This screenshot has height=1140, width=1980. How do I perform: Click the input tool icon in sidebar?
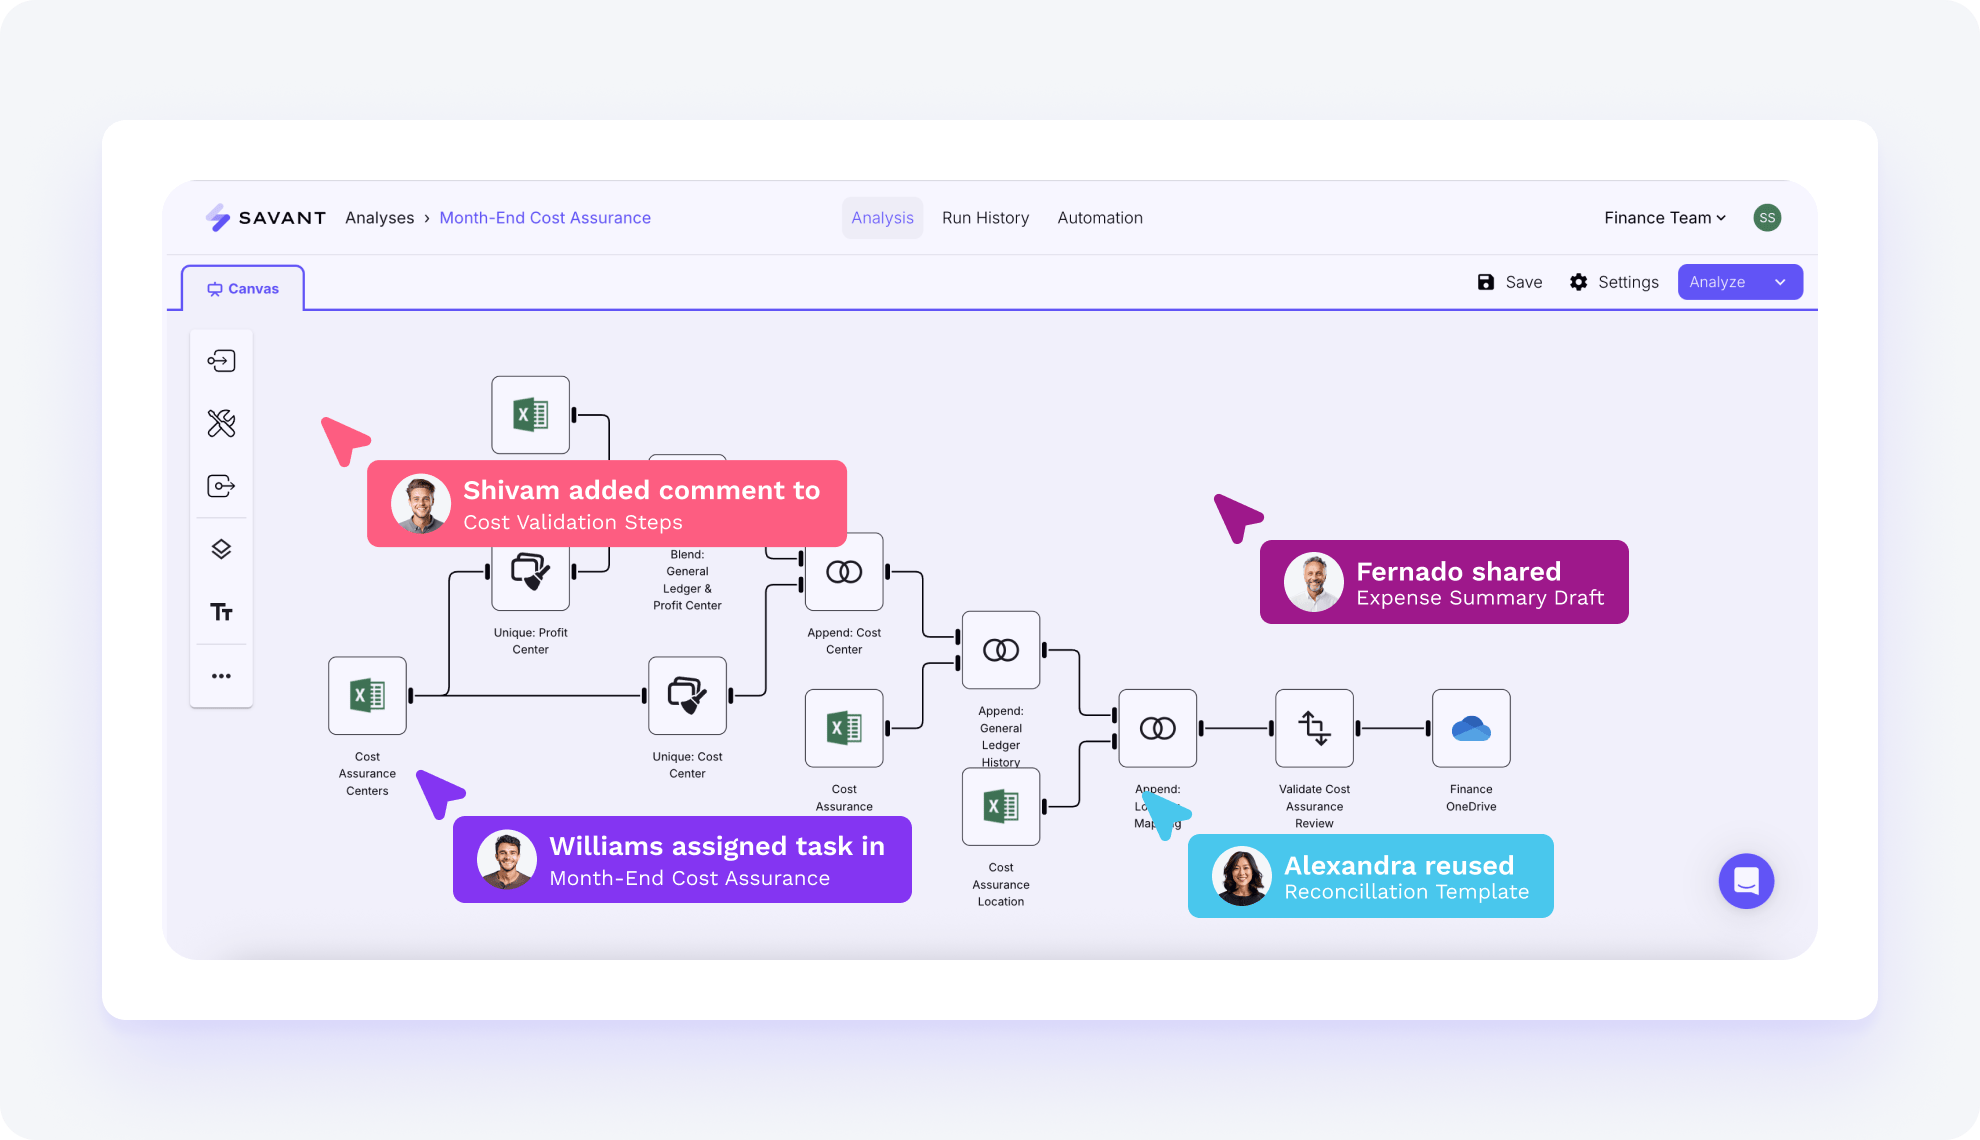pyautogui.click(x=221, y=361)
